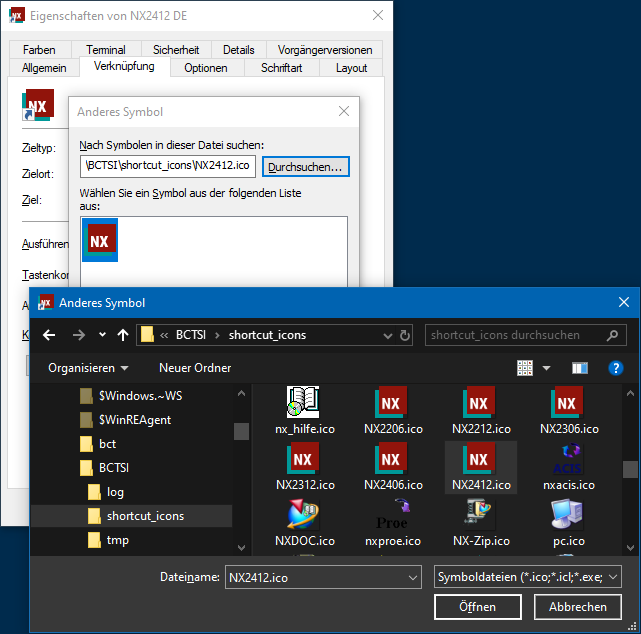Switch to the Sicherheit tab

[176, 50]
